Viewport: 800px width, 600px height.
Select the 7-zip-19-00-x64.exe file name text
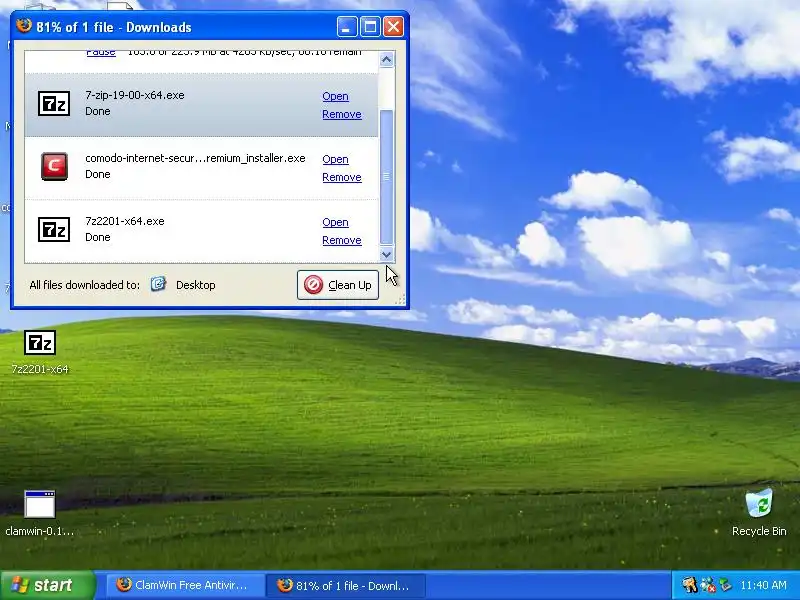135,95
